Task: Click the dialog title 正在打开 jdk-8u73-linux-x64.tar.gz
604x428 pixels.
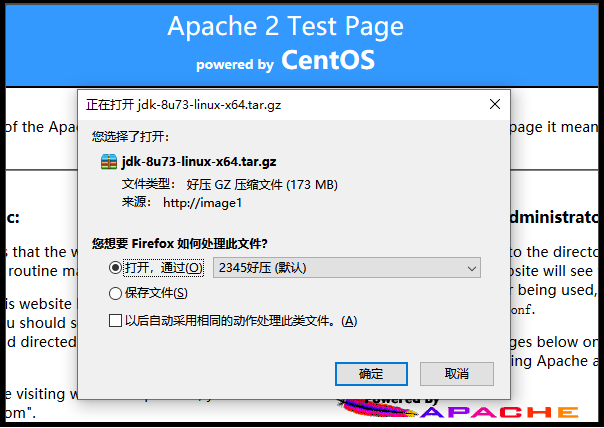Action: pos(183,105)
